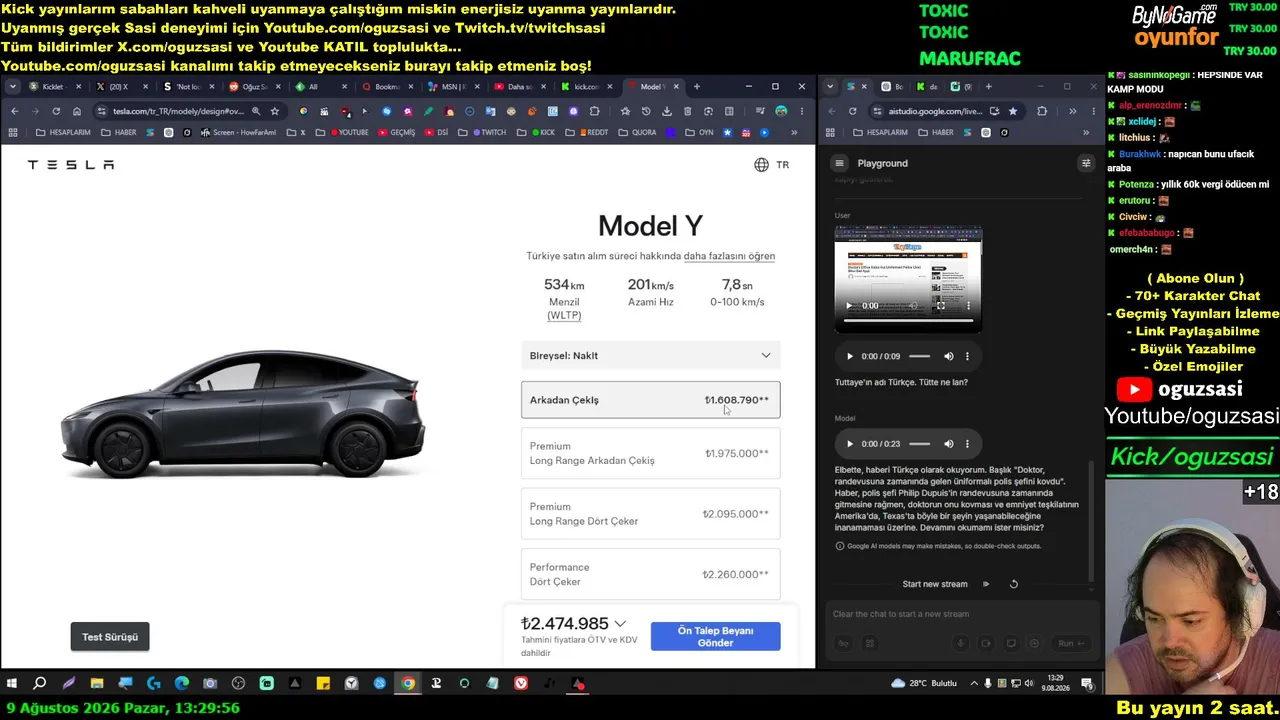Open the tab search dropdown in Tesla window
Screen dimensions: 1280x720
13,87
